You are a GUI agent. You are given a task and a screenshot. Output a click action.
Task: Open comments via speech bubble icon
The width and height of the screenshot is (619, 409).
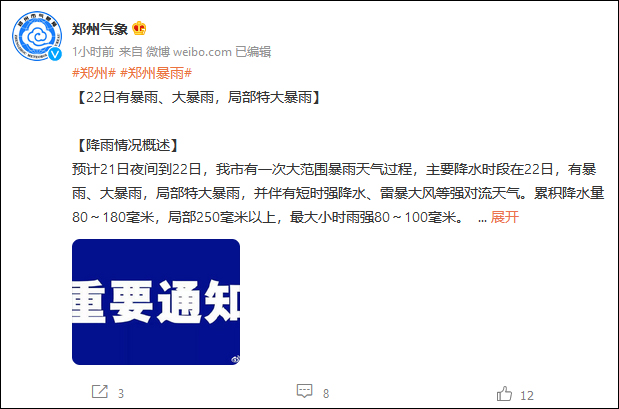[304, 391]
